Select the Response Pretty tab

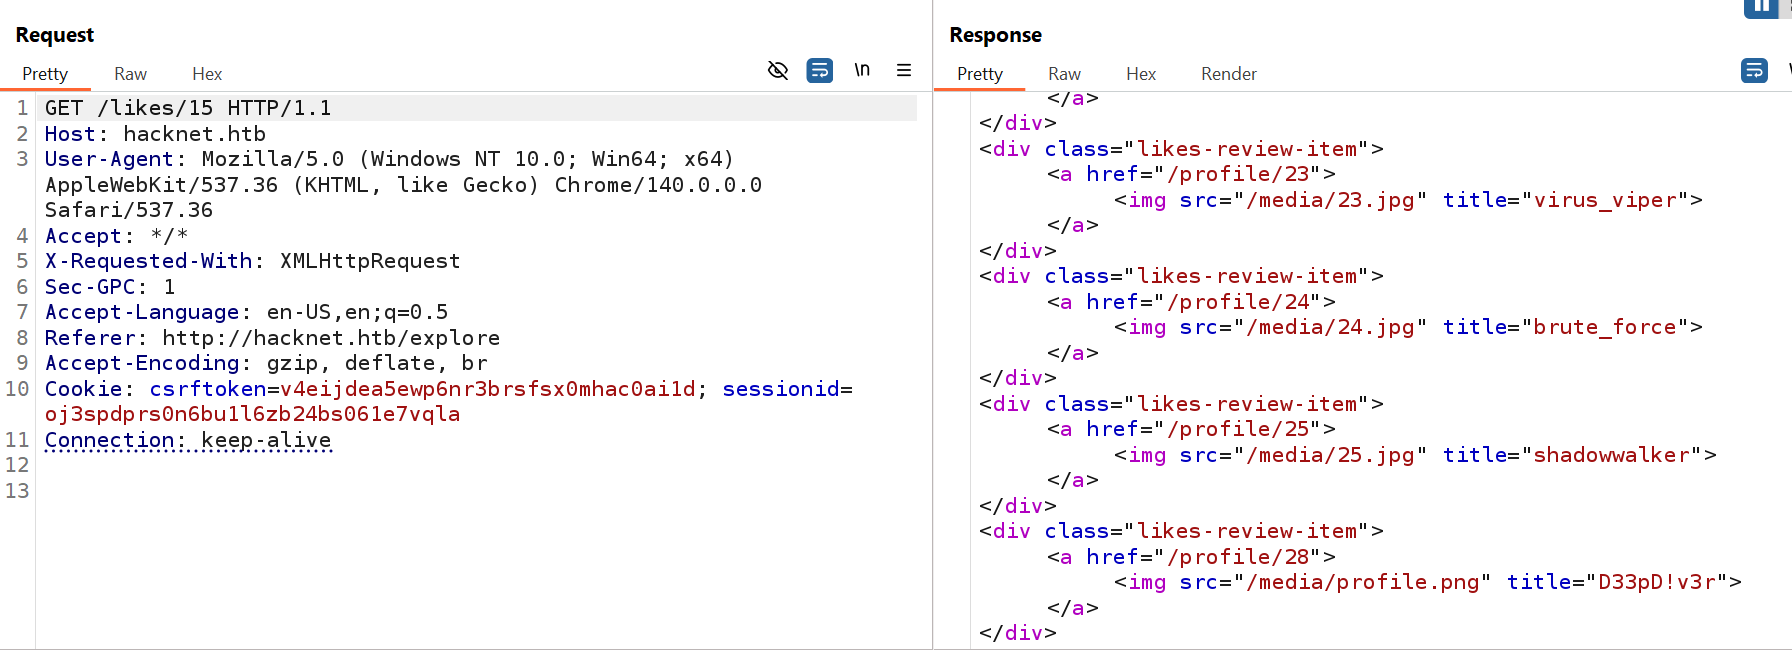979,74
